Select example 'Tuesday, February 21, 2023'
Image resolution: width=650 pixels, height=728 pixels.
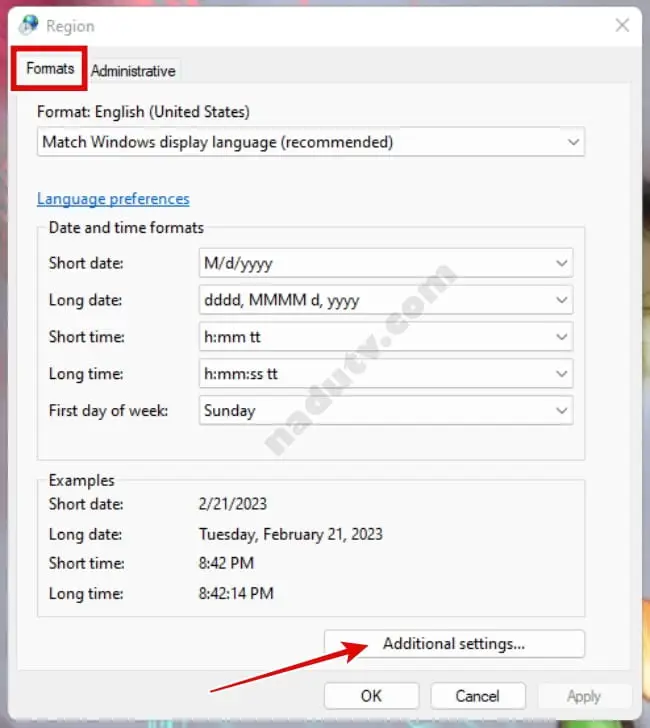pos(291,534)
